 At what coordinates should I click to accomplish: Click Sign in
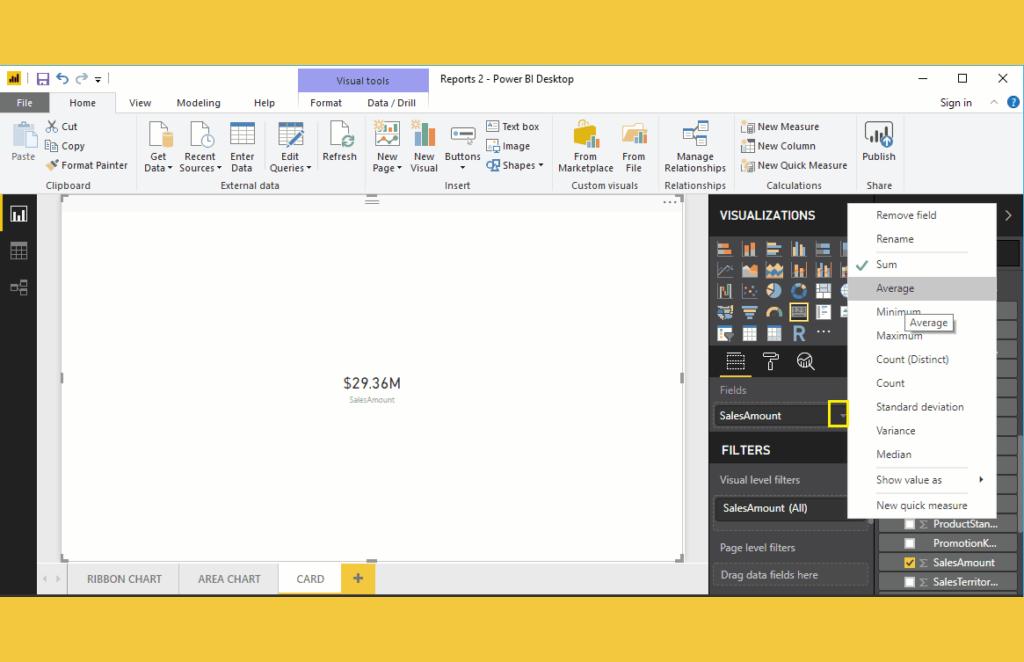point(955,102)
